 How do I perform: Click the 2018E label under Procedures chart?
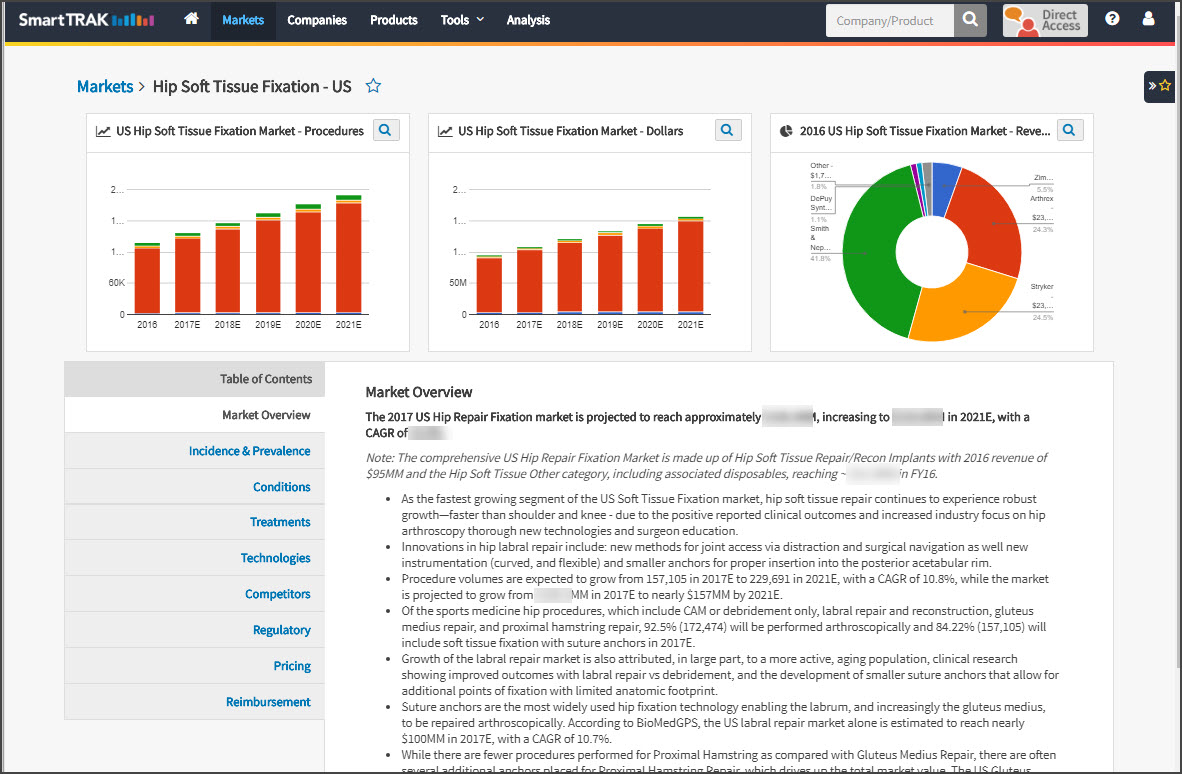point(228,325)
